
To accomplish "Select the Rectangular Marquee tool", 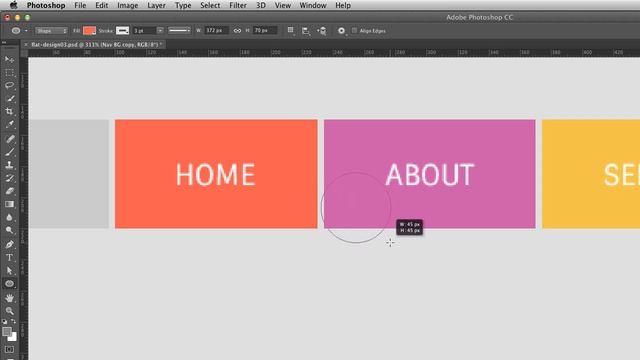I will click(x=9, y=73).
